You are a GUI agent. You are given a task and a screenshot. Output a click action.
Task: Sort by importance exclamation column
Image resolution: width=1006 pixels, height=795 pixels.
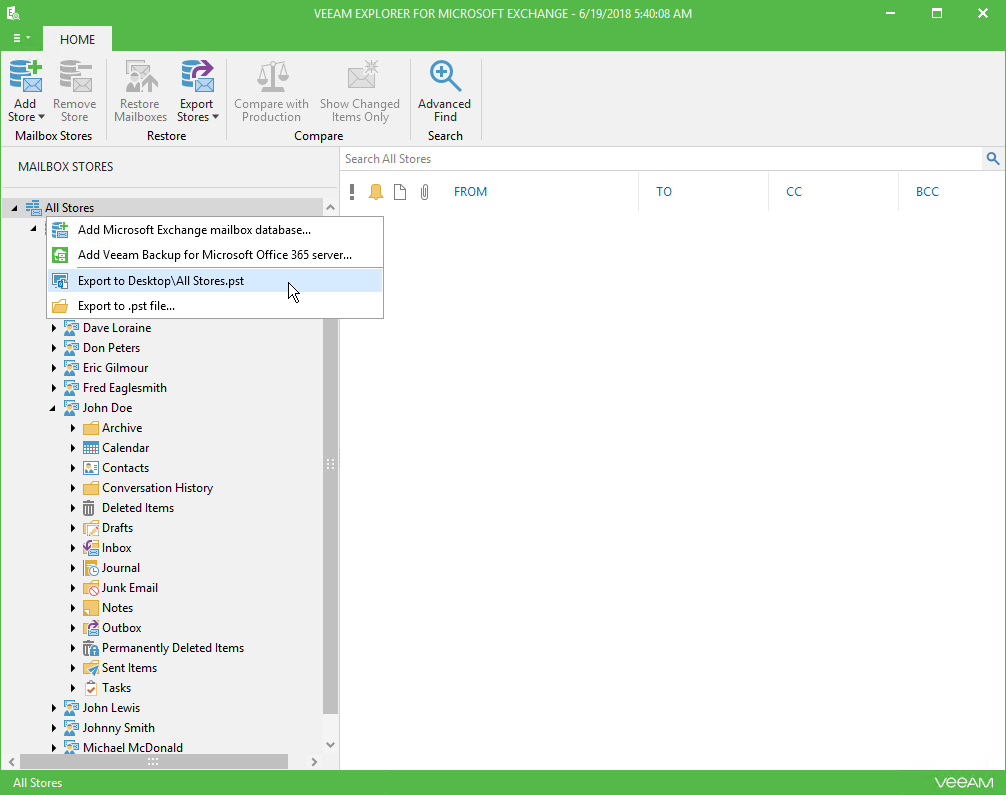tap(352, 191)
